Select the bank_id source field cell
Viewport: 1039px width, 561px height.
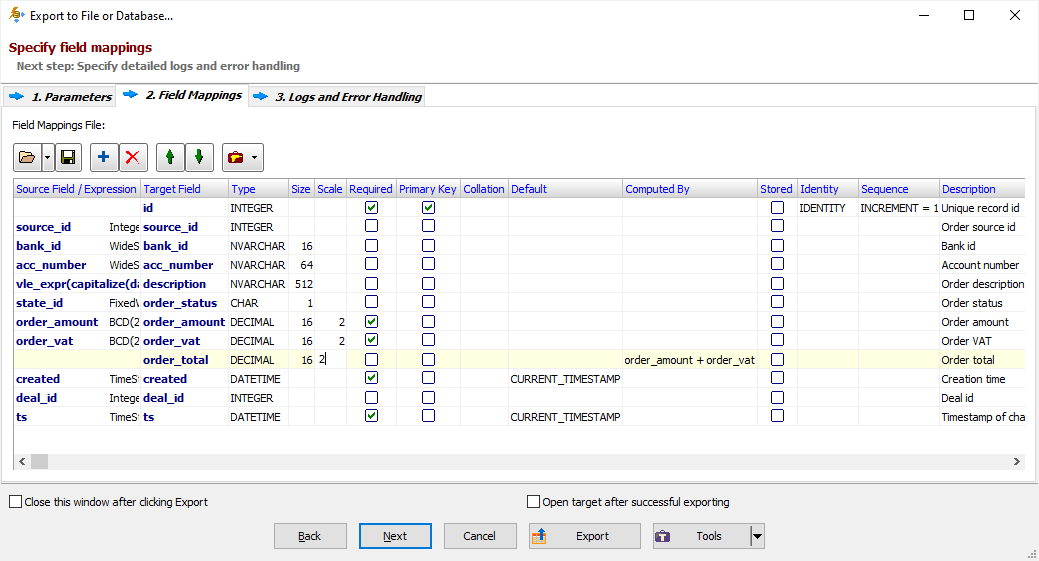coord(77,246)
